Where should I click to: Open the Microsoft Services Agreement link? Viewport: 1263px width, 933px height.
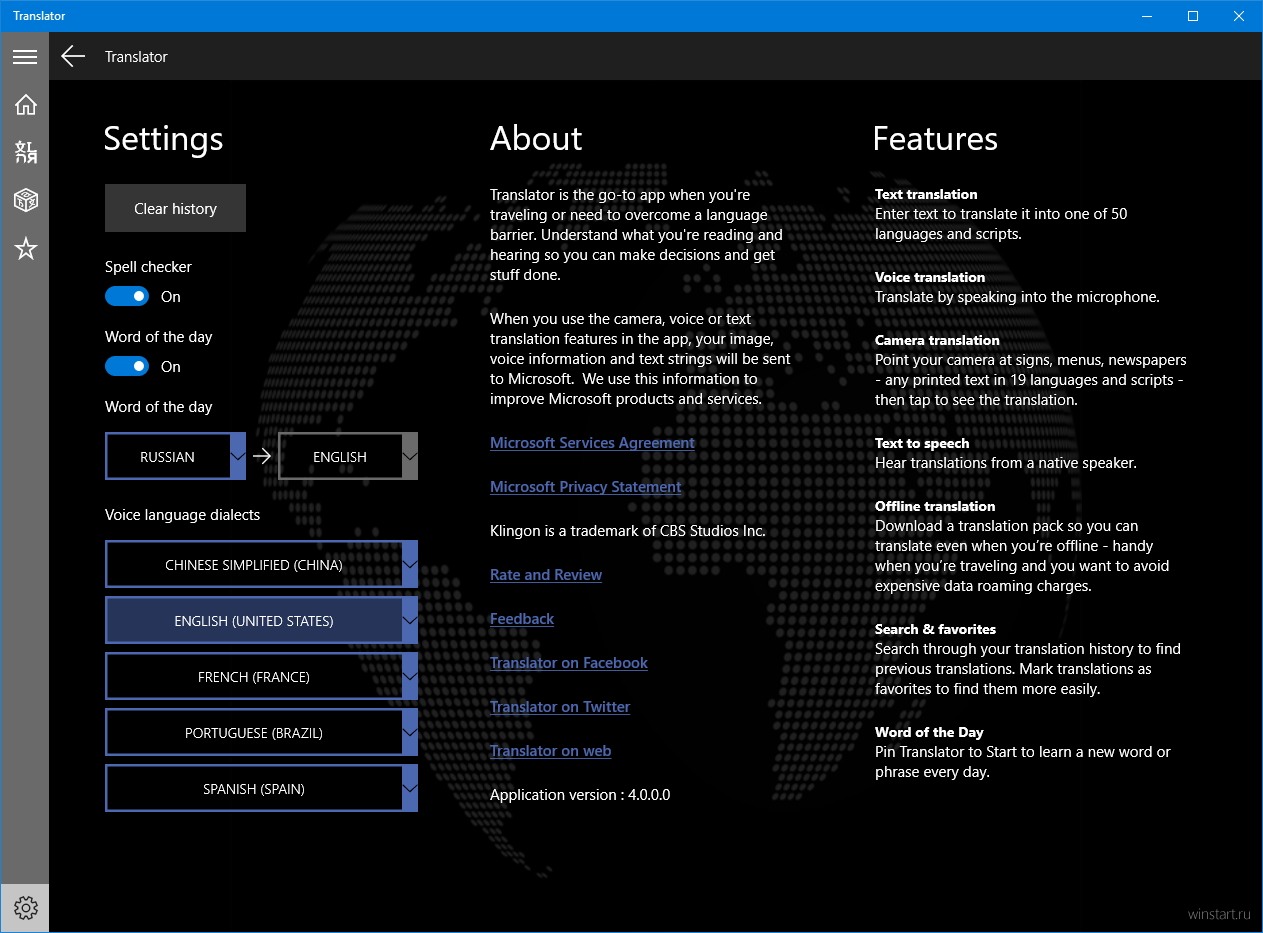[x=592, y=443]
